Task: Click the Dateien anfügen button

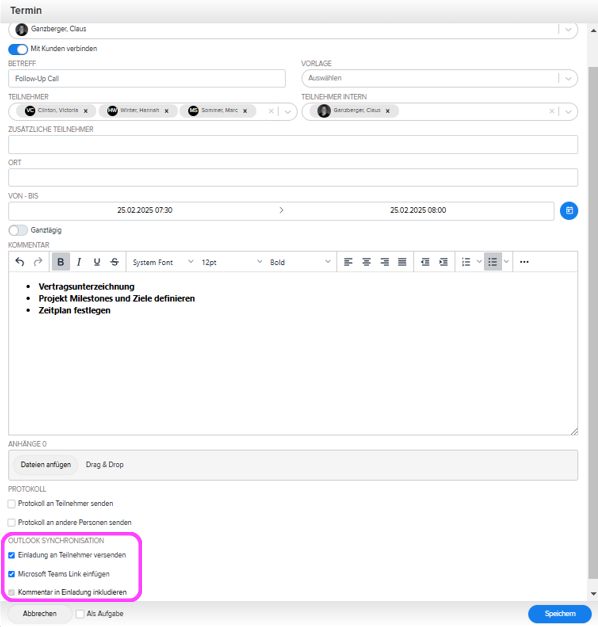Action: pos(46,465)
